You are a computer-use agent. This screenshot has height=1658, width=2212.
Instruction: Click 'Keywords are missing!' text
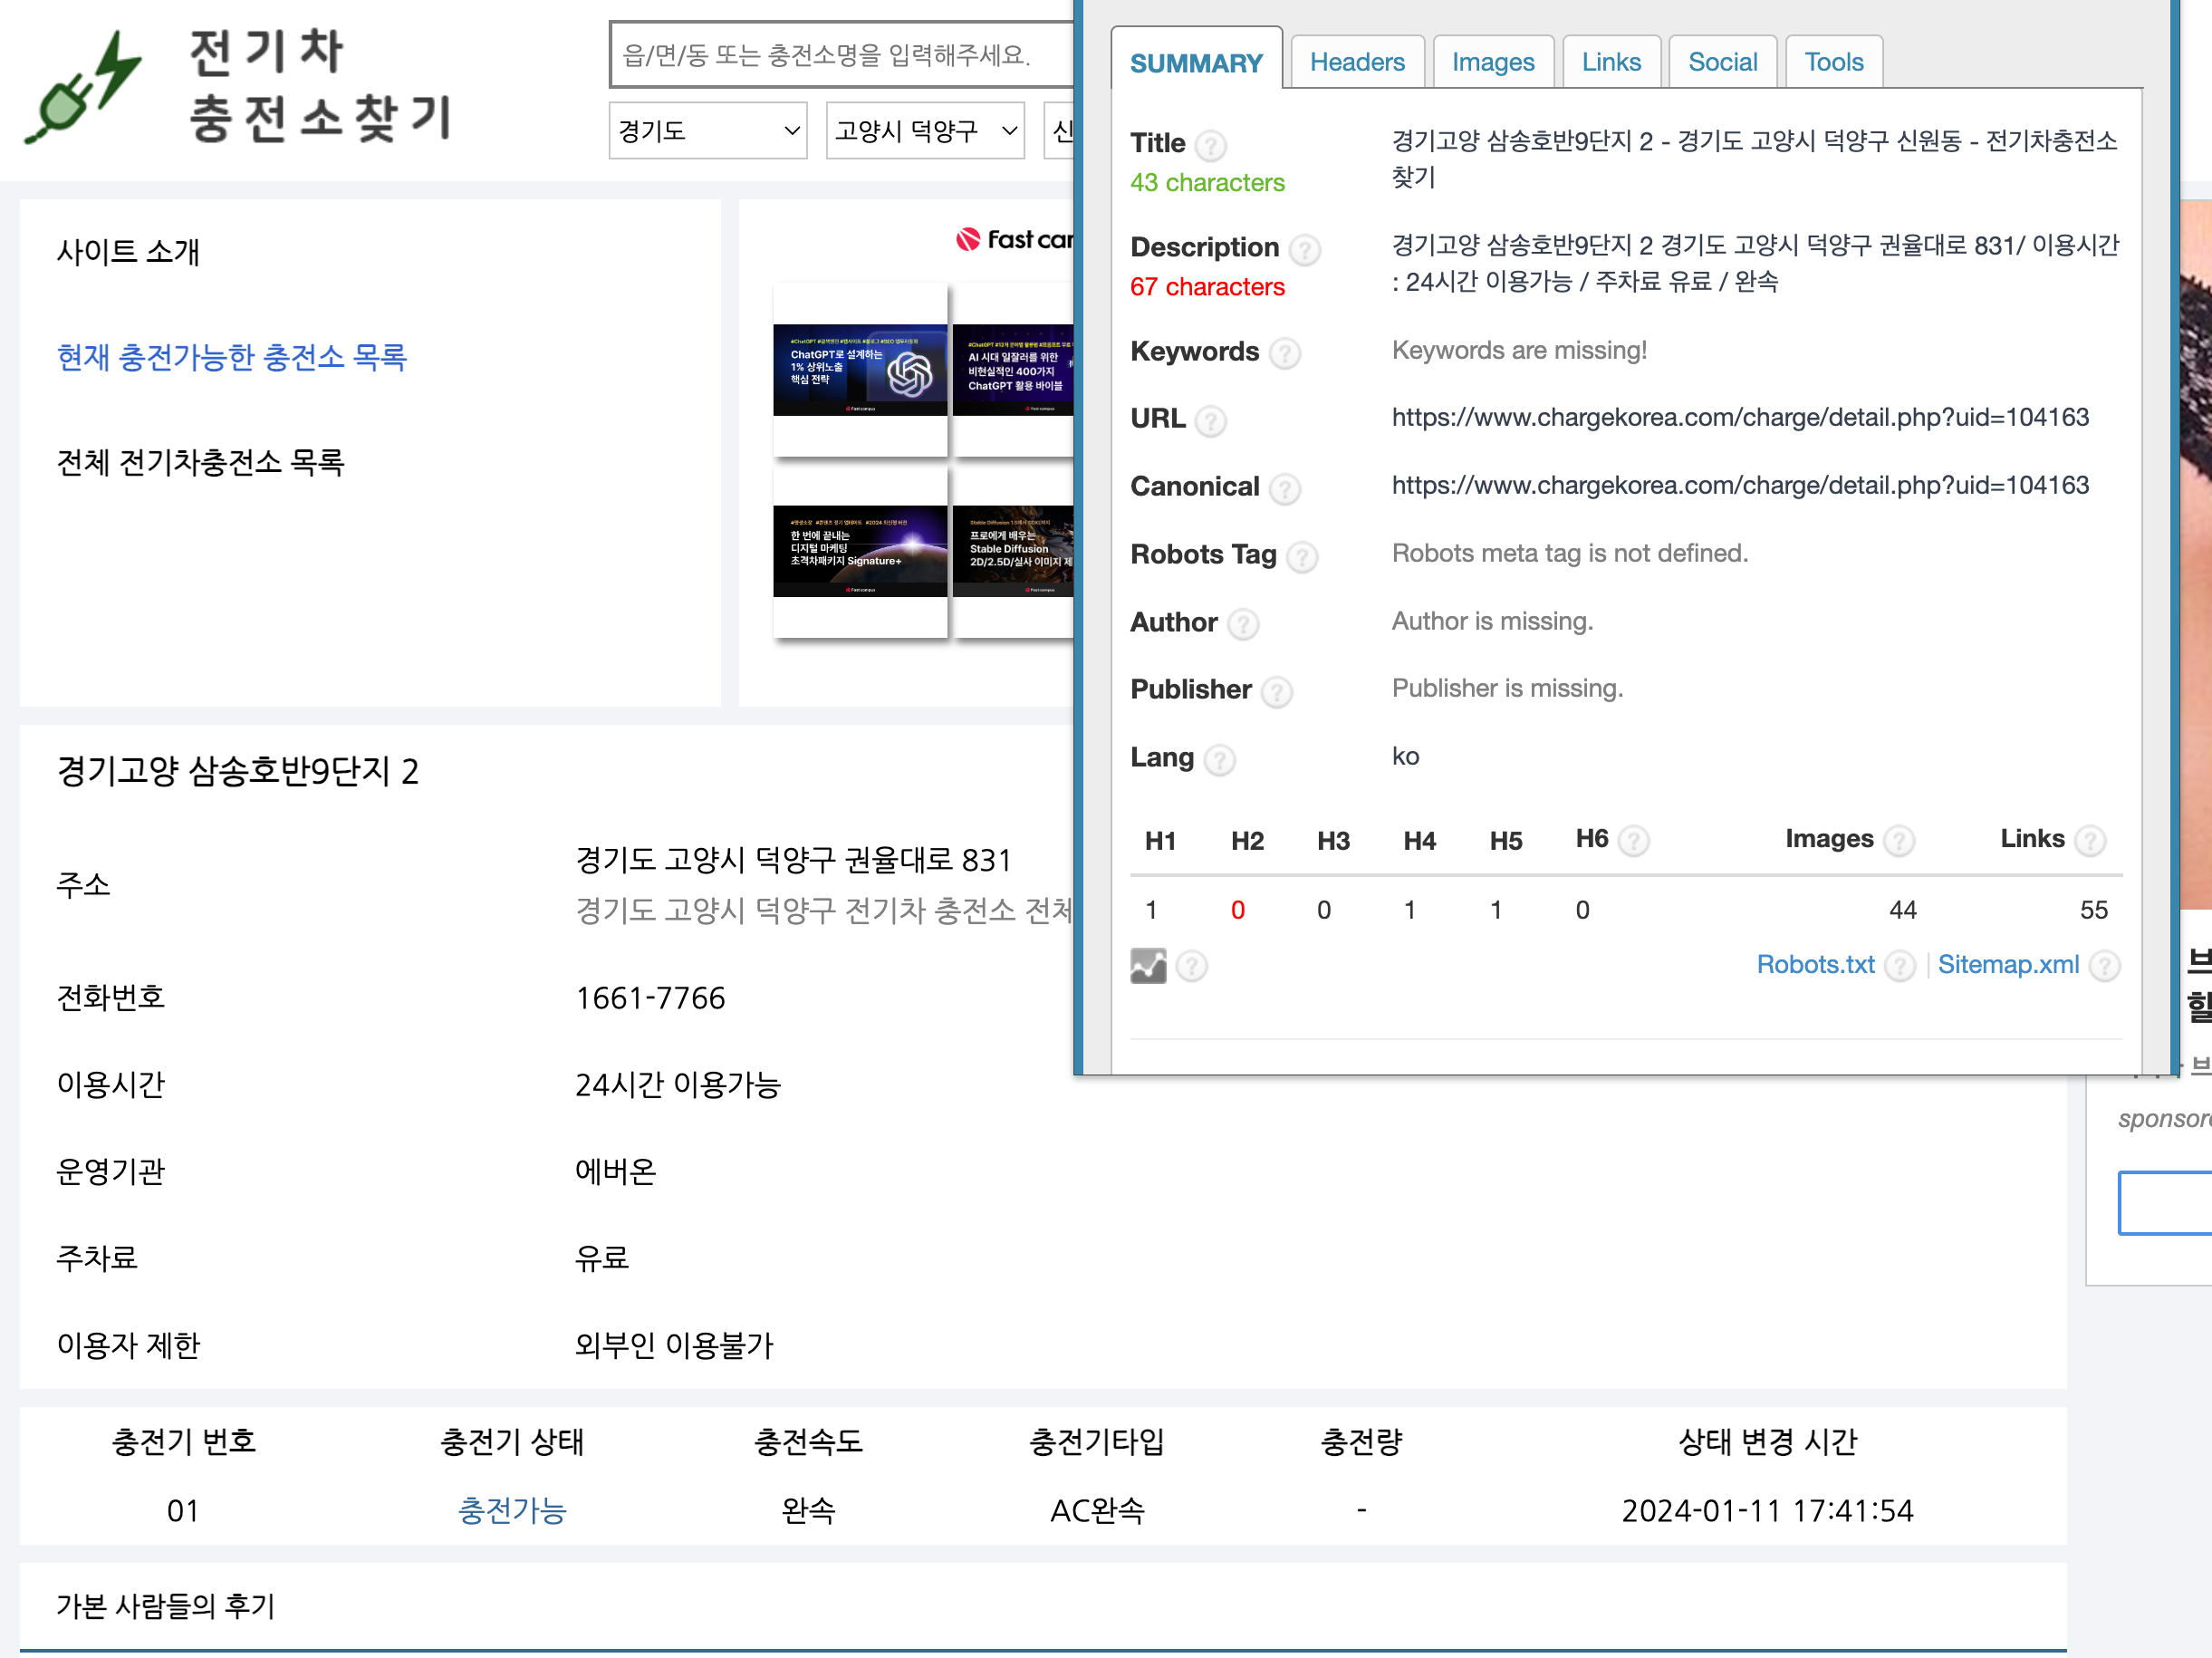tap(1519, 350)
